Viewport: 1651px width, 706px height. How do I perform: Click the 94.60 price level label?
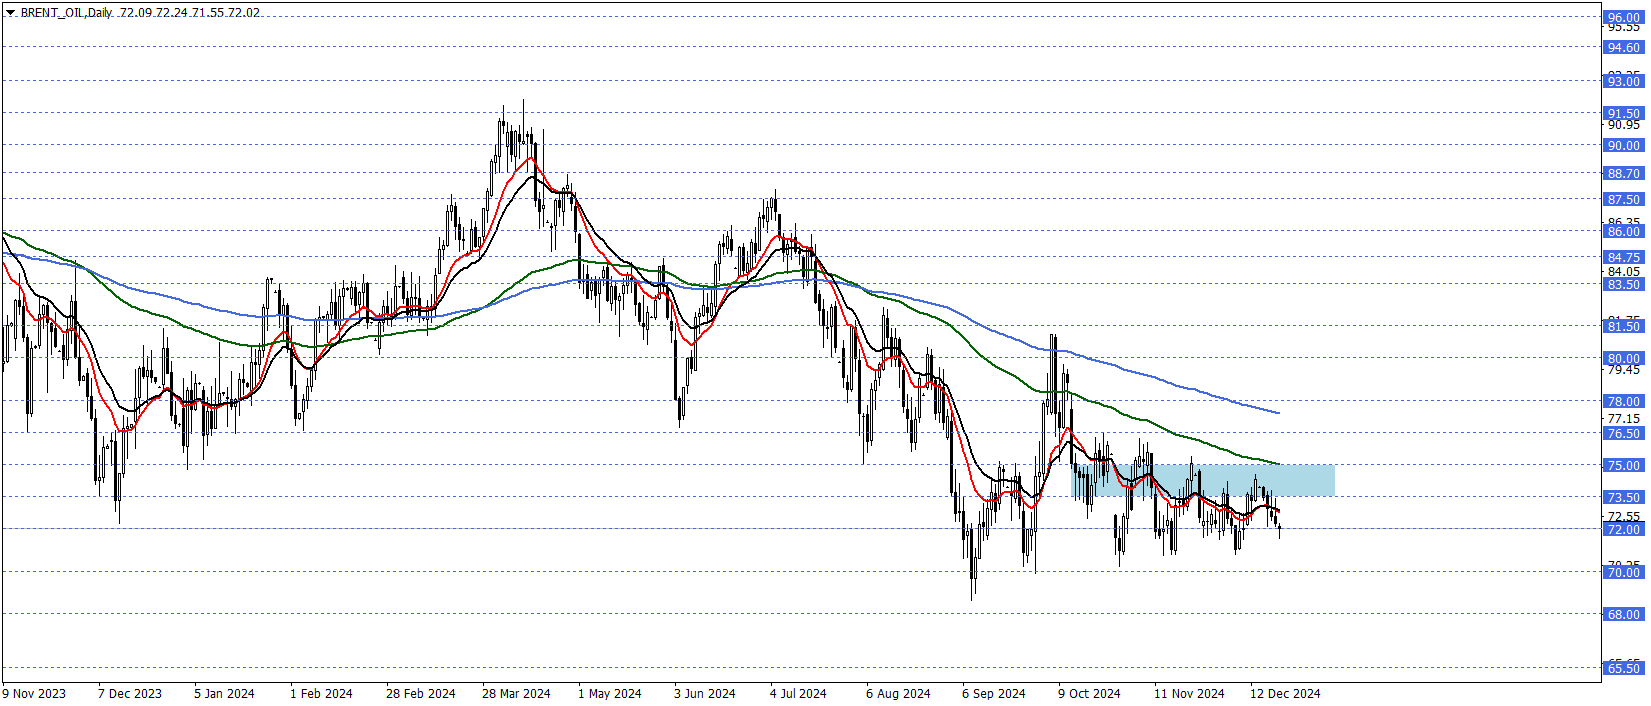[x=1623, y=47]
